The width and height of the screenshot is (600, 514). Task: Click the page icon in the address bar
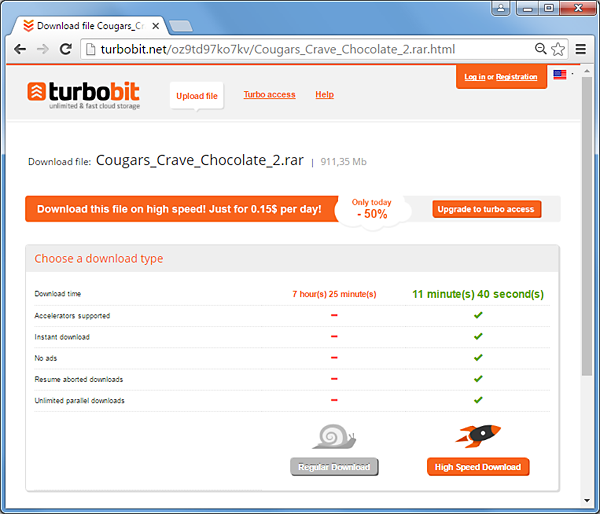(90, 49)
